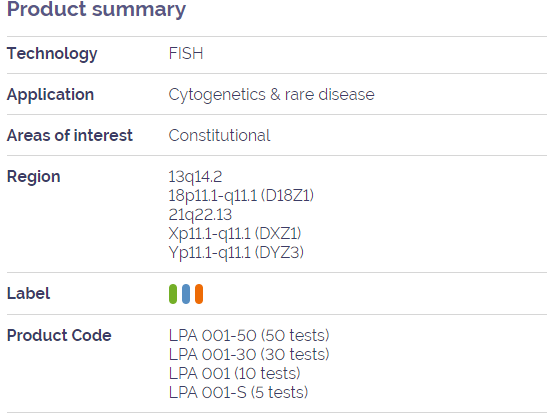Click the Areas of interest row label
Screen dimensions: 553x413
click(70, 135)
